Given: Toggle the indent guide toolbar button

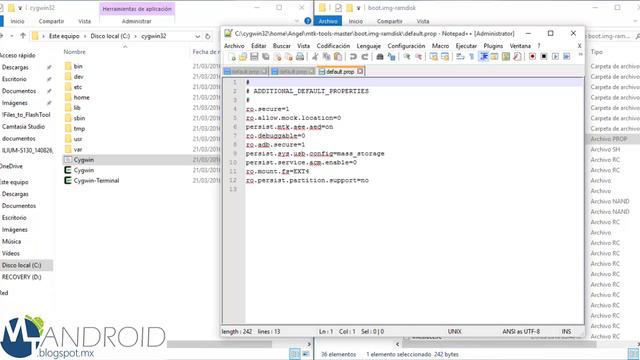Looking at the screenshot, I should click(x=483, y=57).
